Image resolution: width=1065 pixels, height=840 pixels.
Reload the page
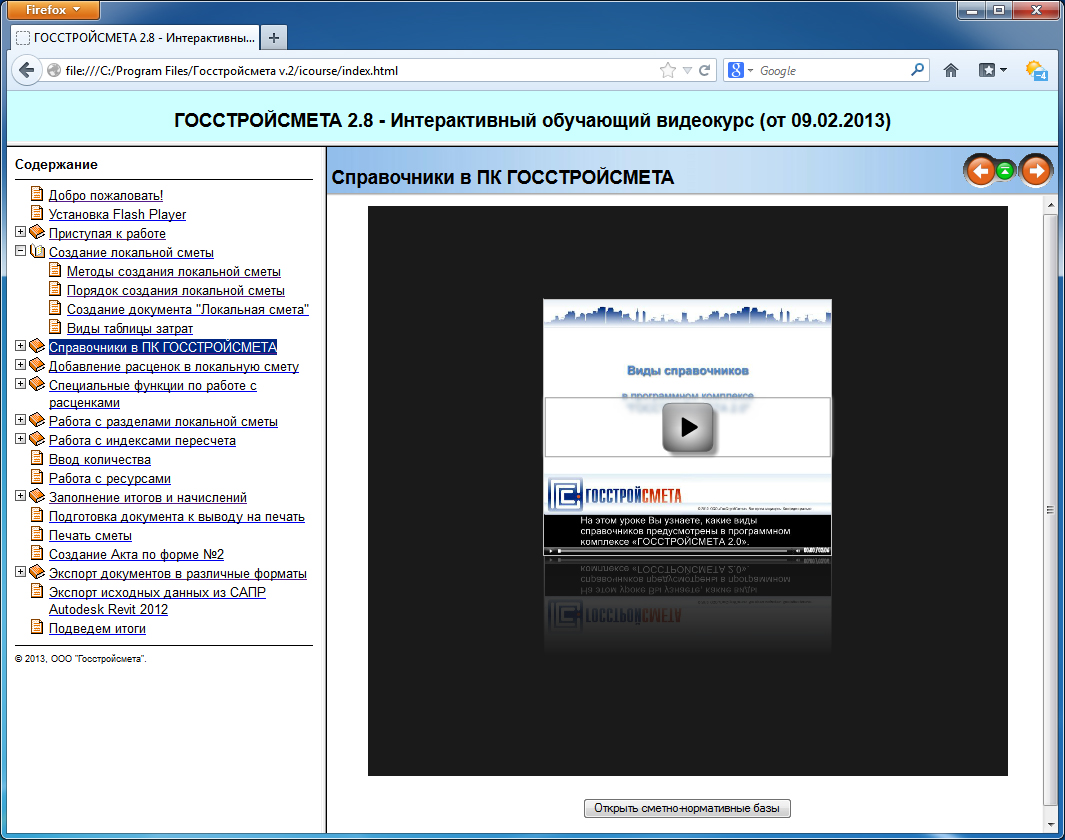[705, 71]
